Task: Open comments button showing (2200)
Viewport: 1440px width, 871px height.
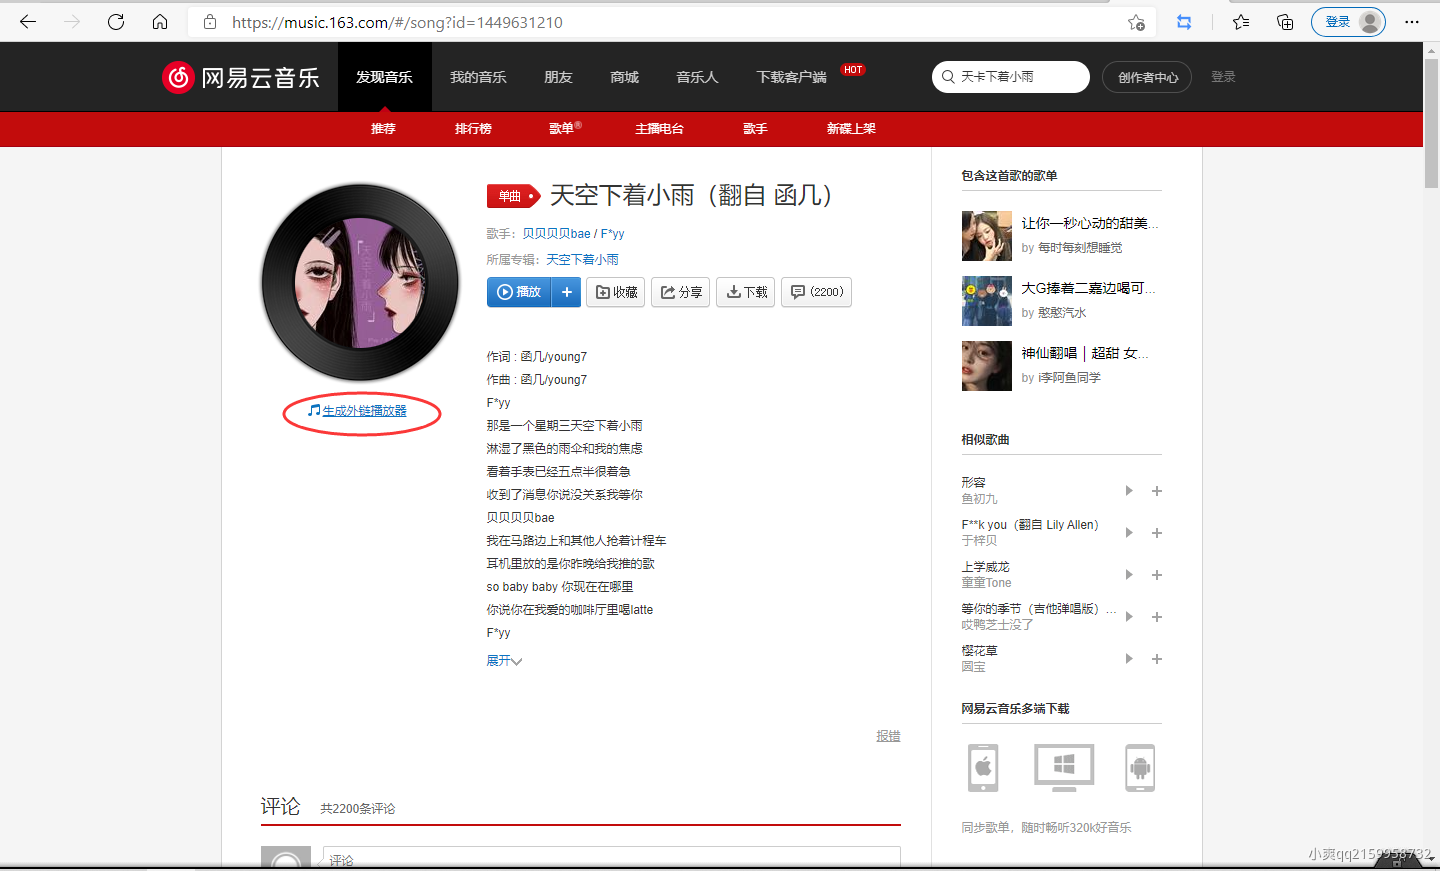Action: coord(817,292)
